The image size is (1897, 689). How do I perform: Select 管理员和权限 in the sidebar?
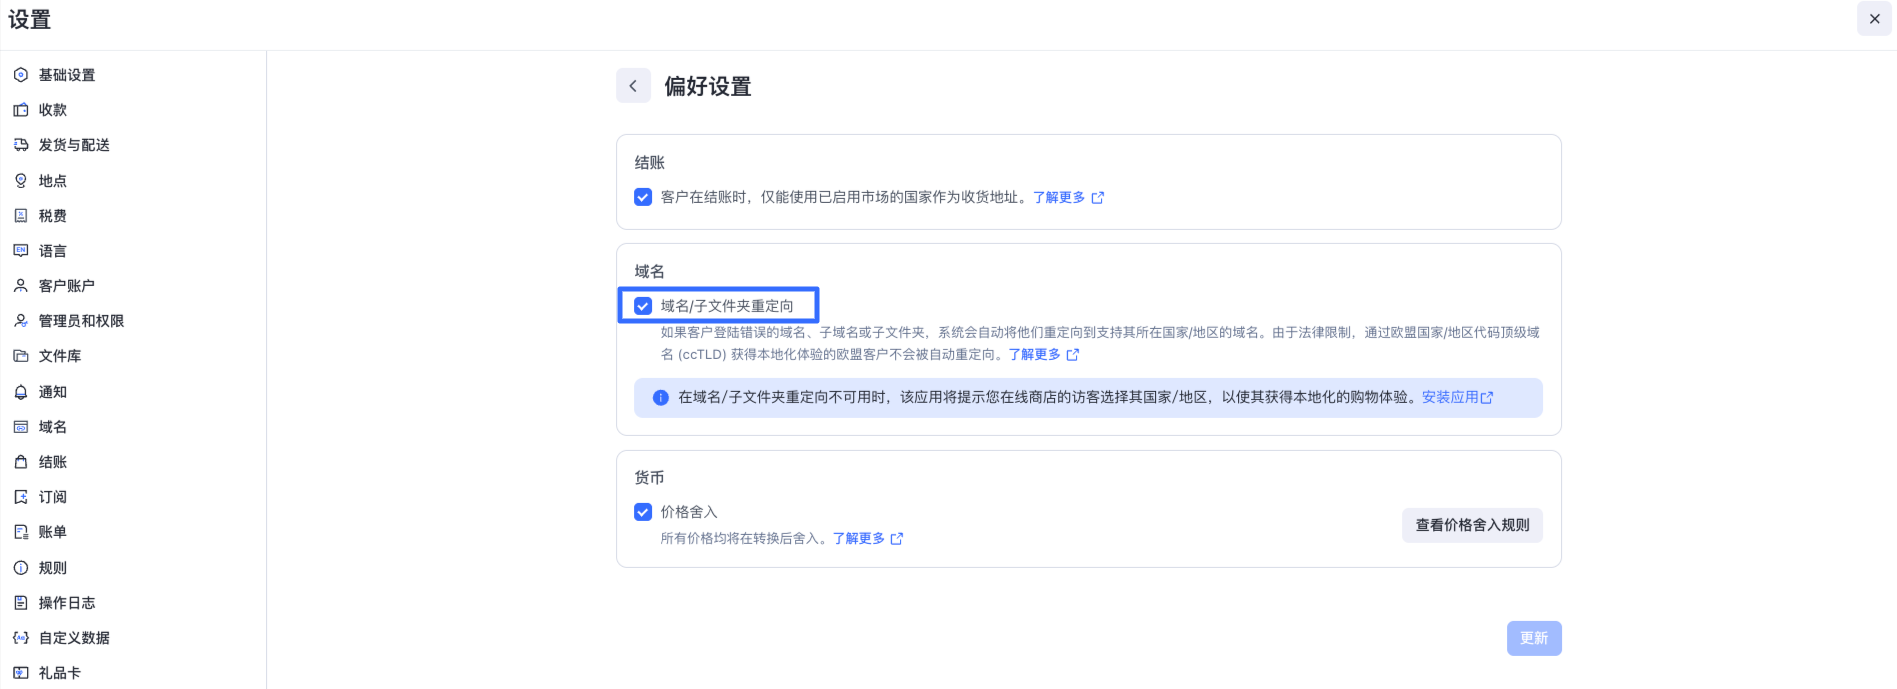tap(81, 321)
